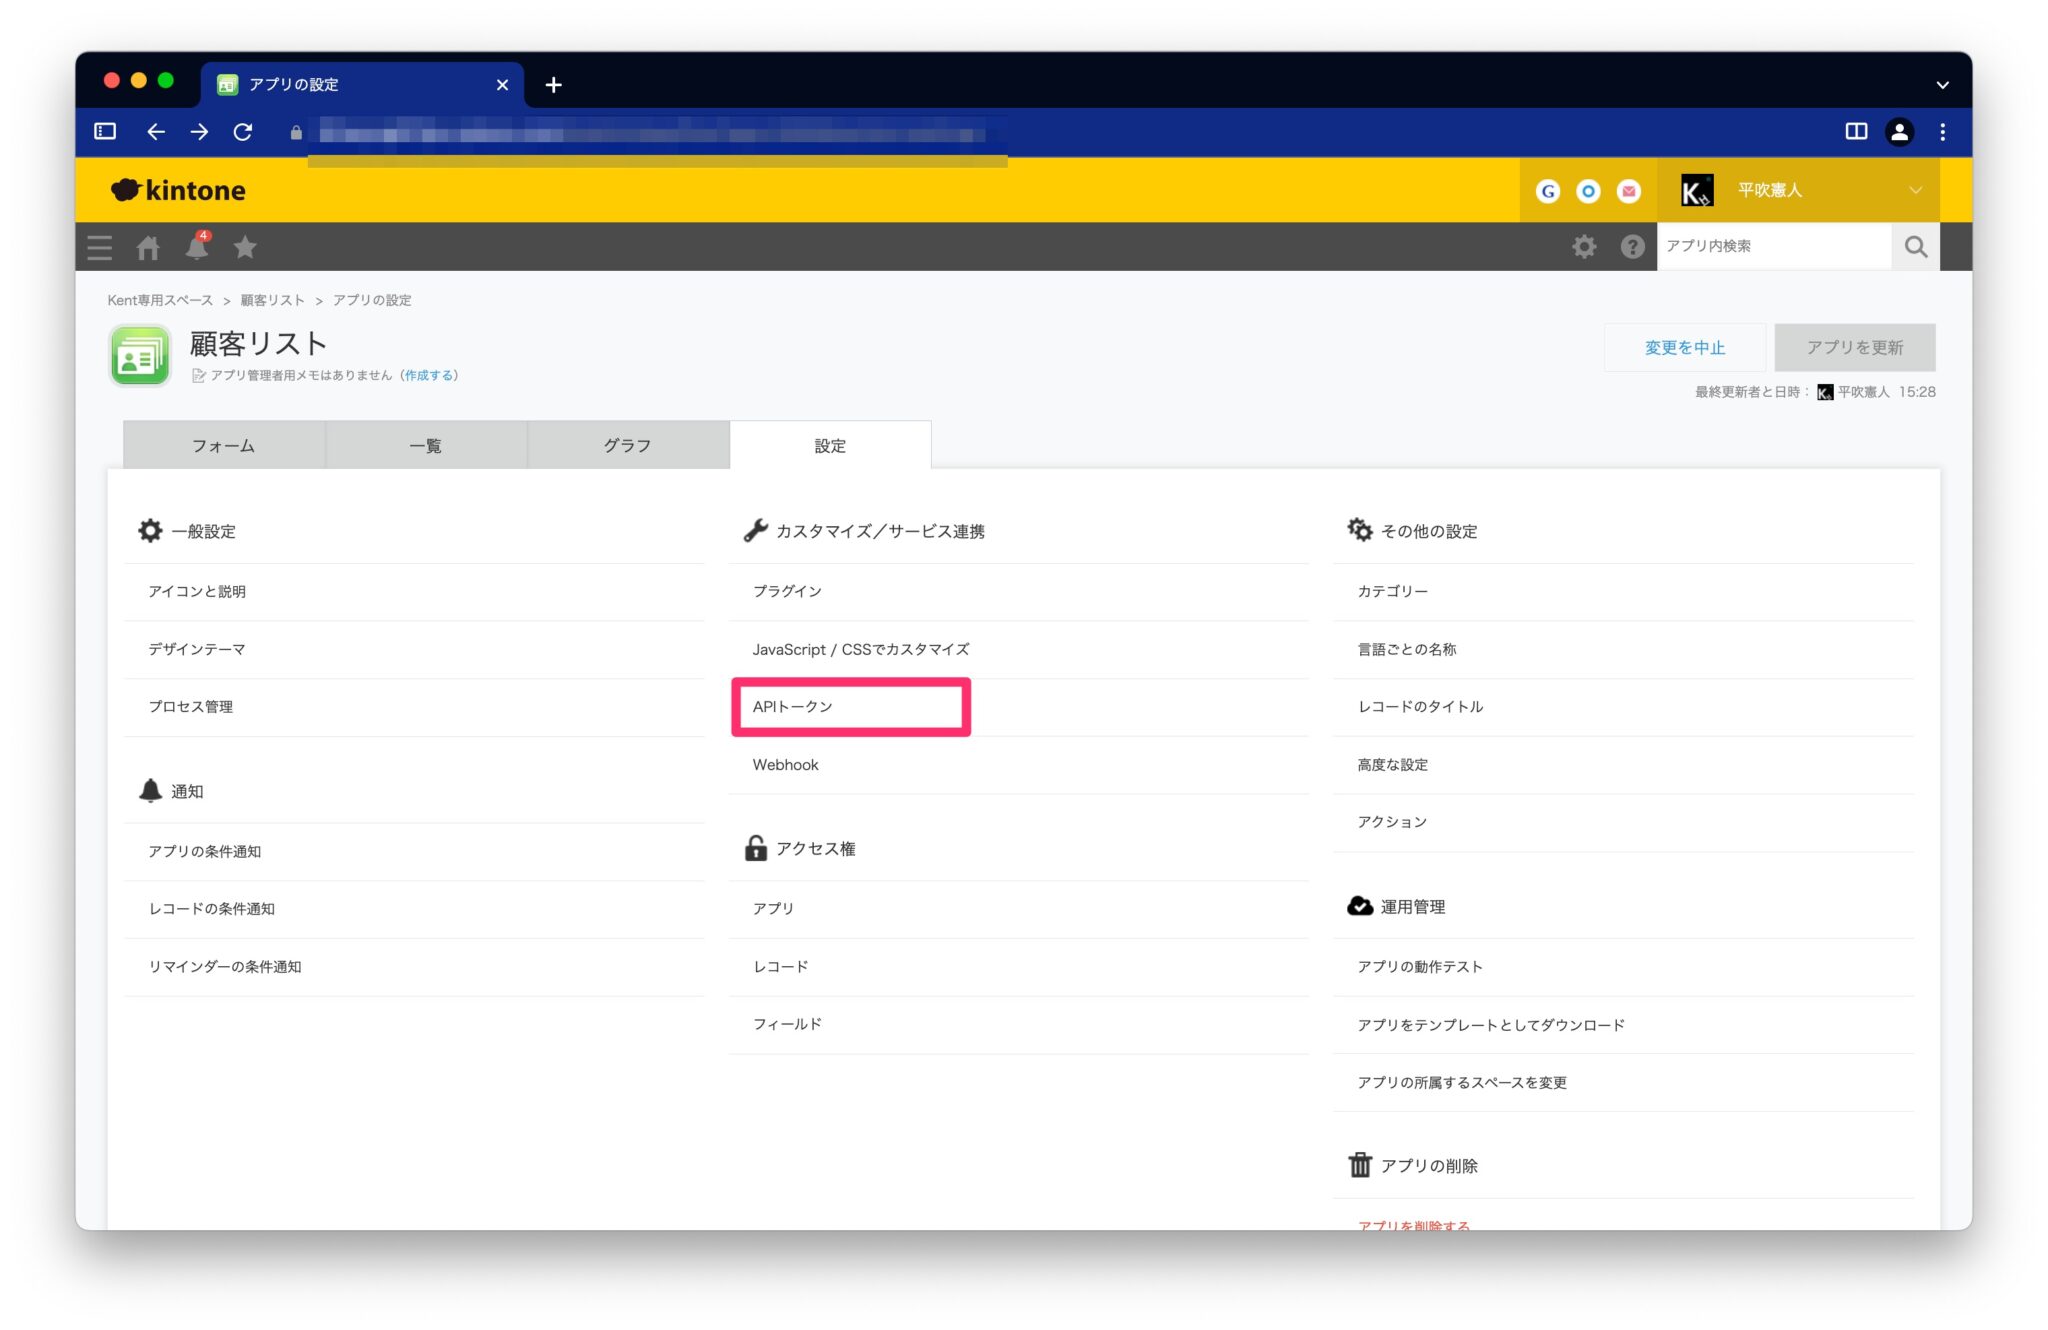Open the notifications bell icon
The width and height of the screenshot is (2048, 1330).
(196, 247)
